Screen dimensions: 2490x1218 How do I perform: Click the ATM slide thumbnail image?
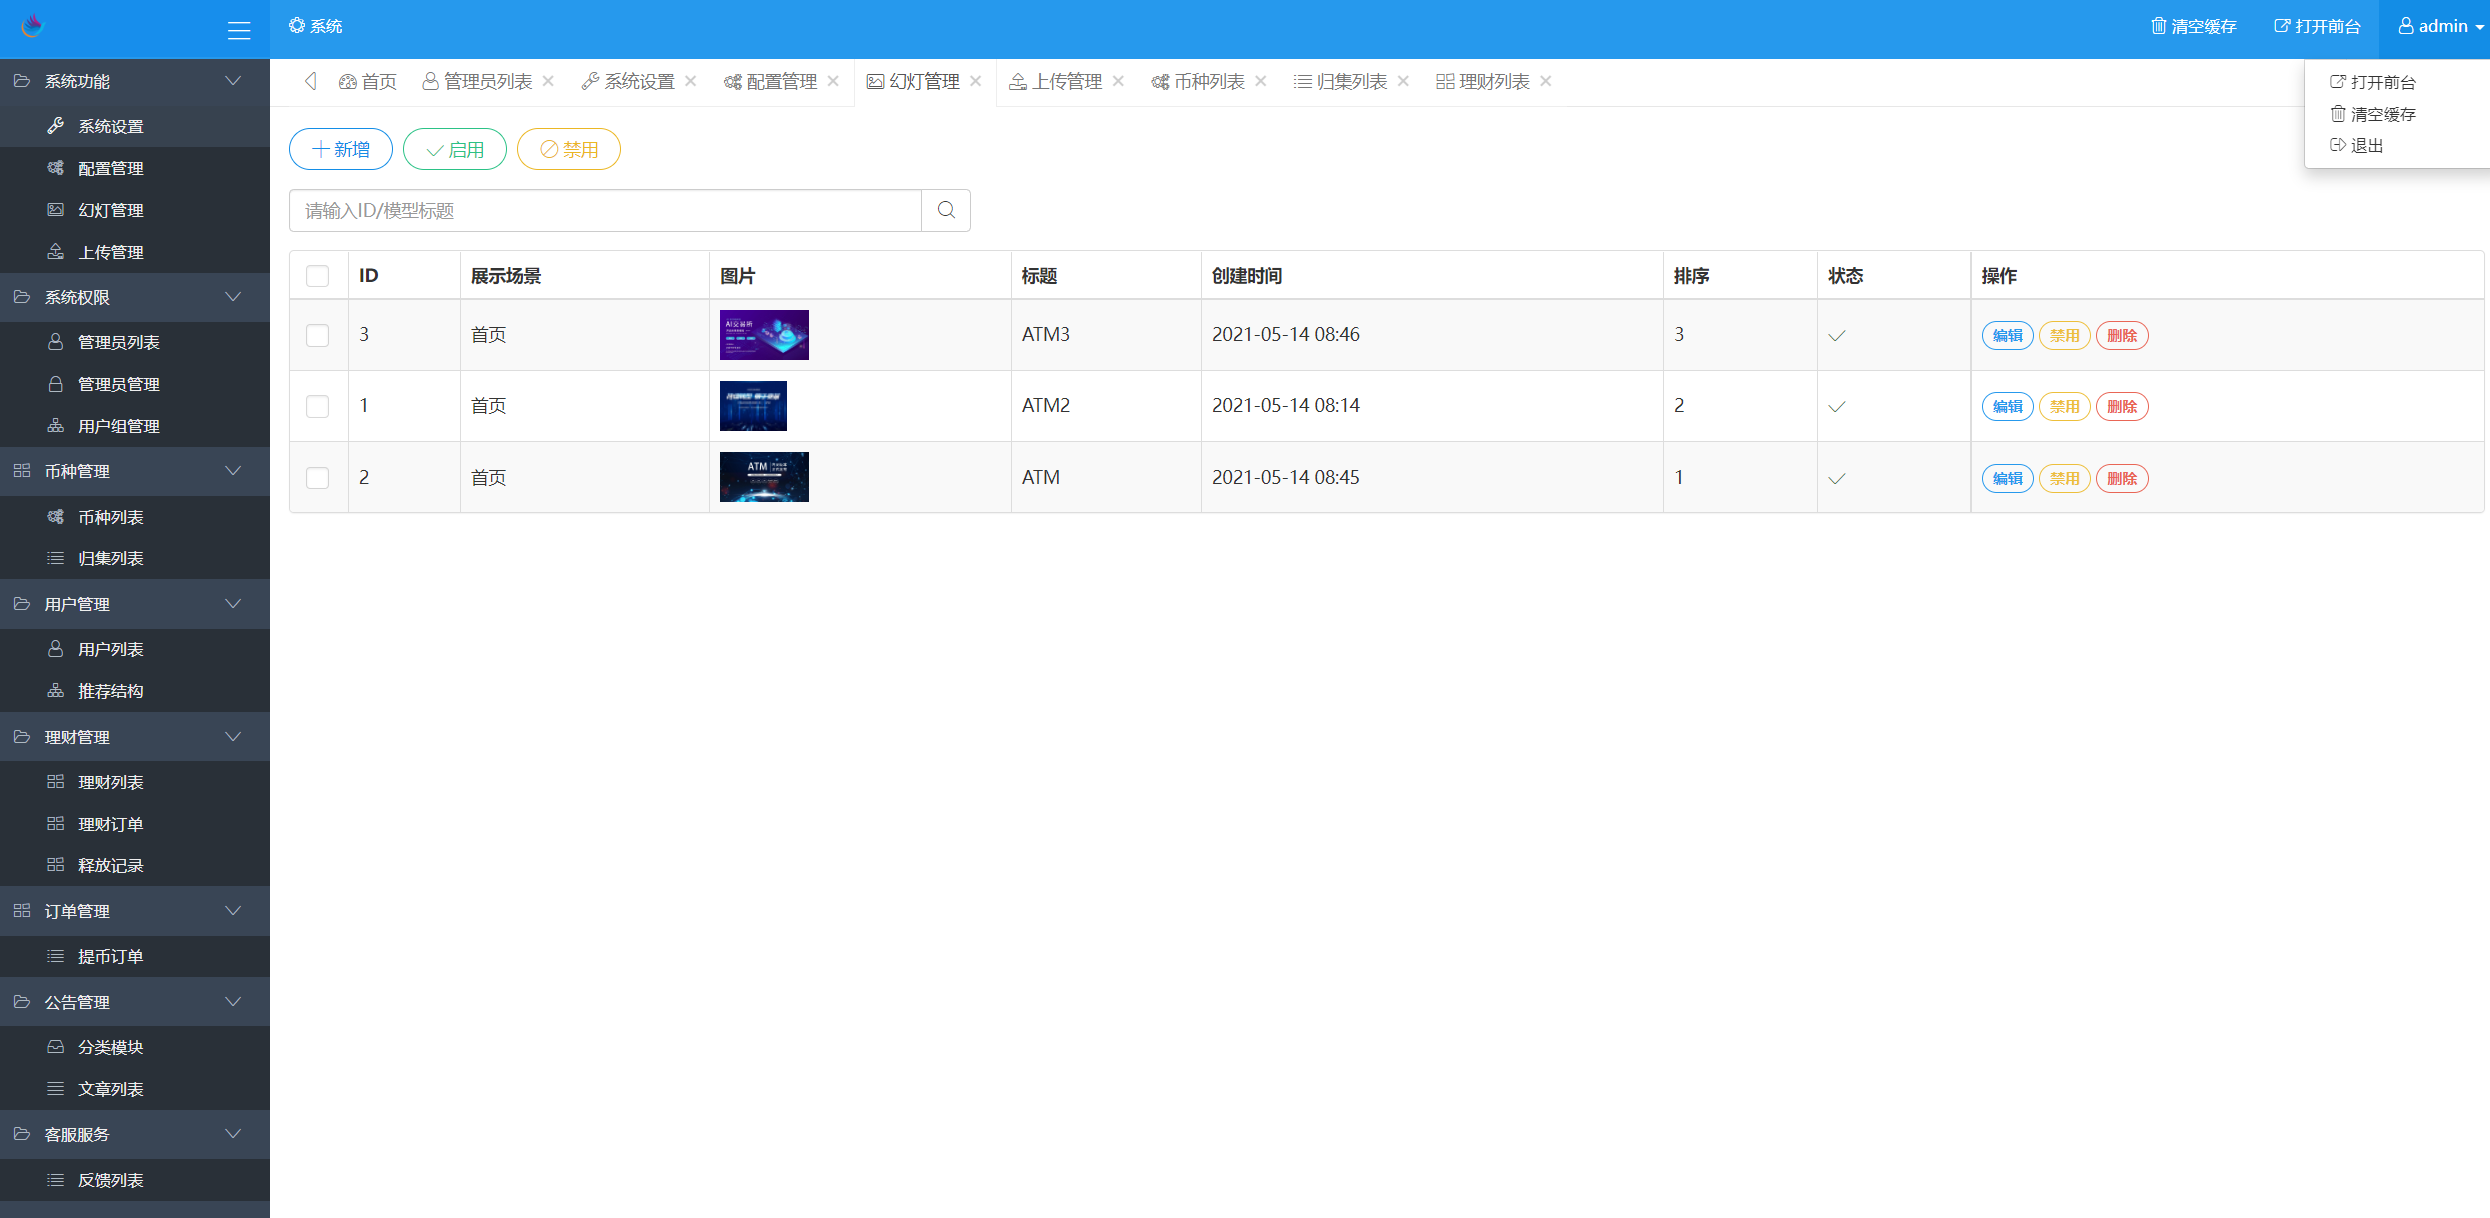[763, 477]
